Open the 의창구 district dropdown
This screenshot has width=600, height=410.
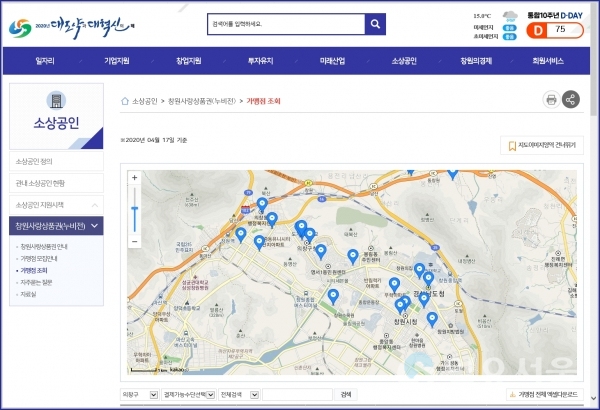[138, 395]
